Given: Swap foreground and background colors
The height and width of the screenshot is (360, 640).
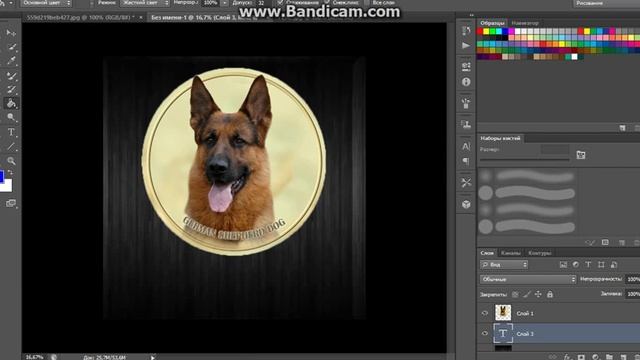Looking at the screenshot, I should 11,173.
